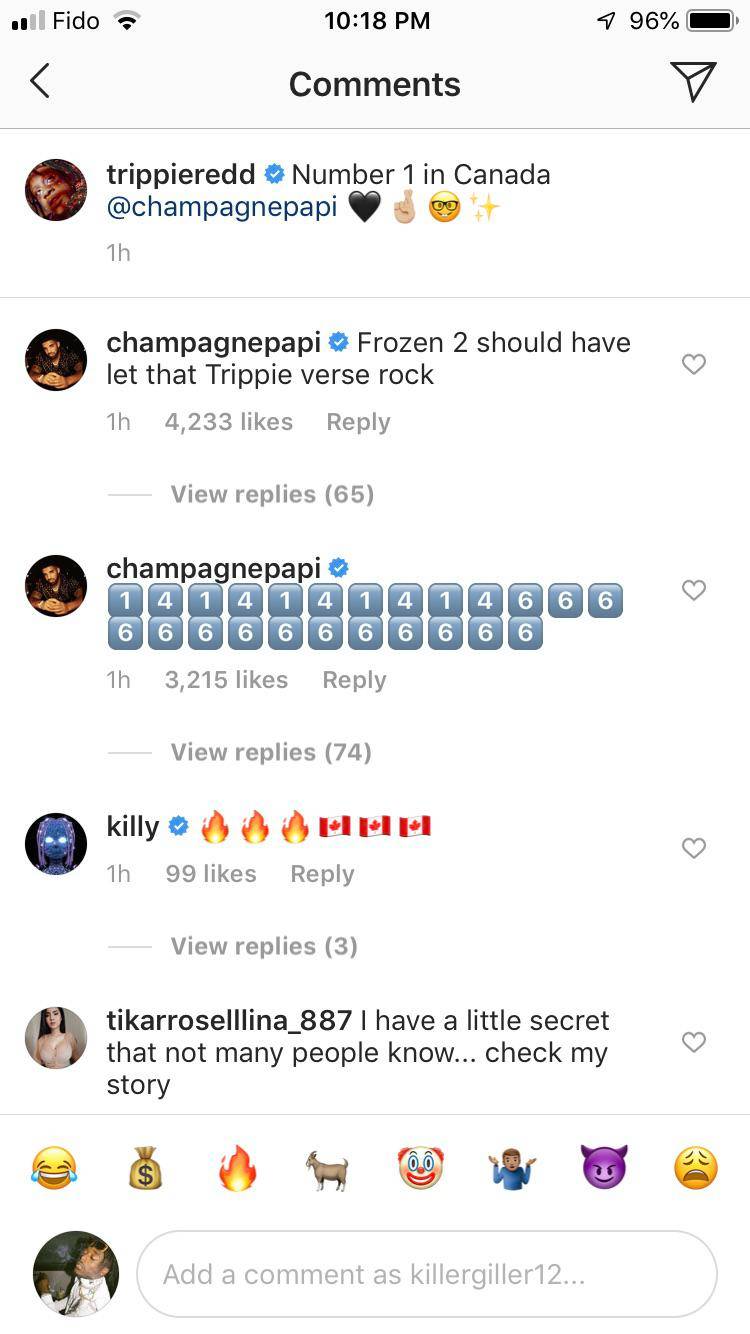Like tikarrosellina_887's comment
The height and width of the screenshot is (1334, 750).
tap(694, 1042)
